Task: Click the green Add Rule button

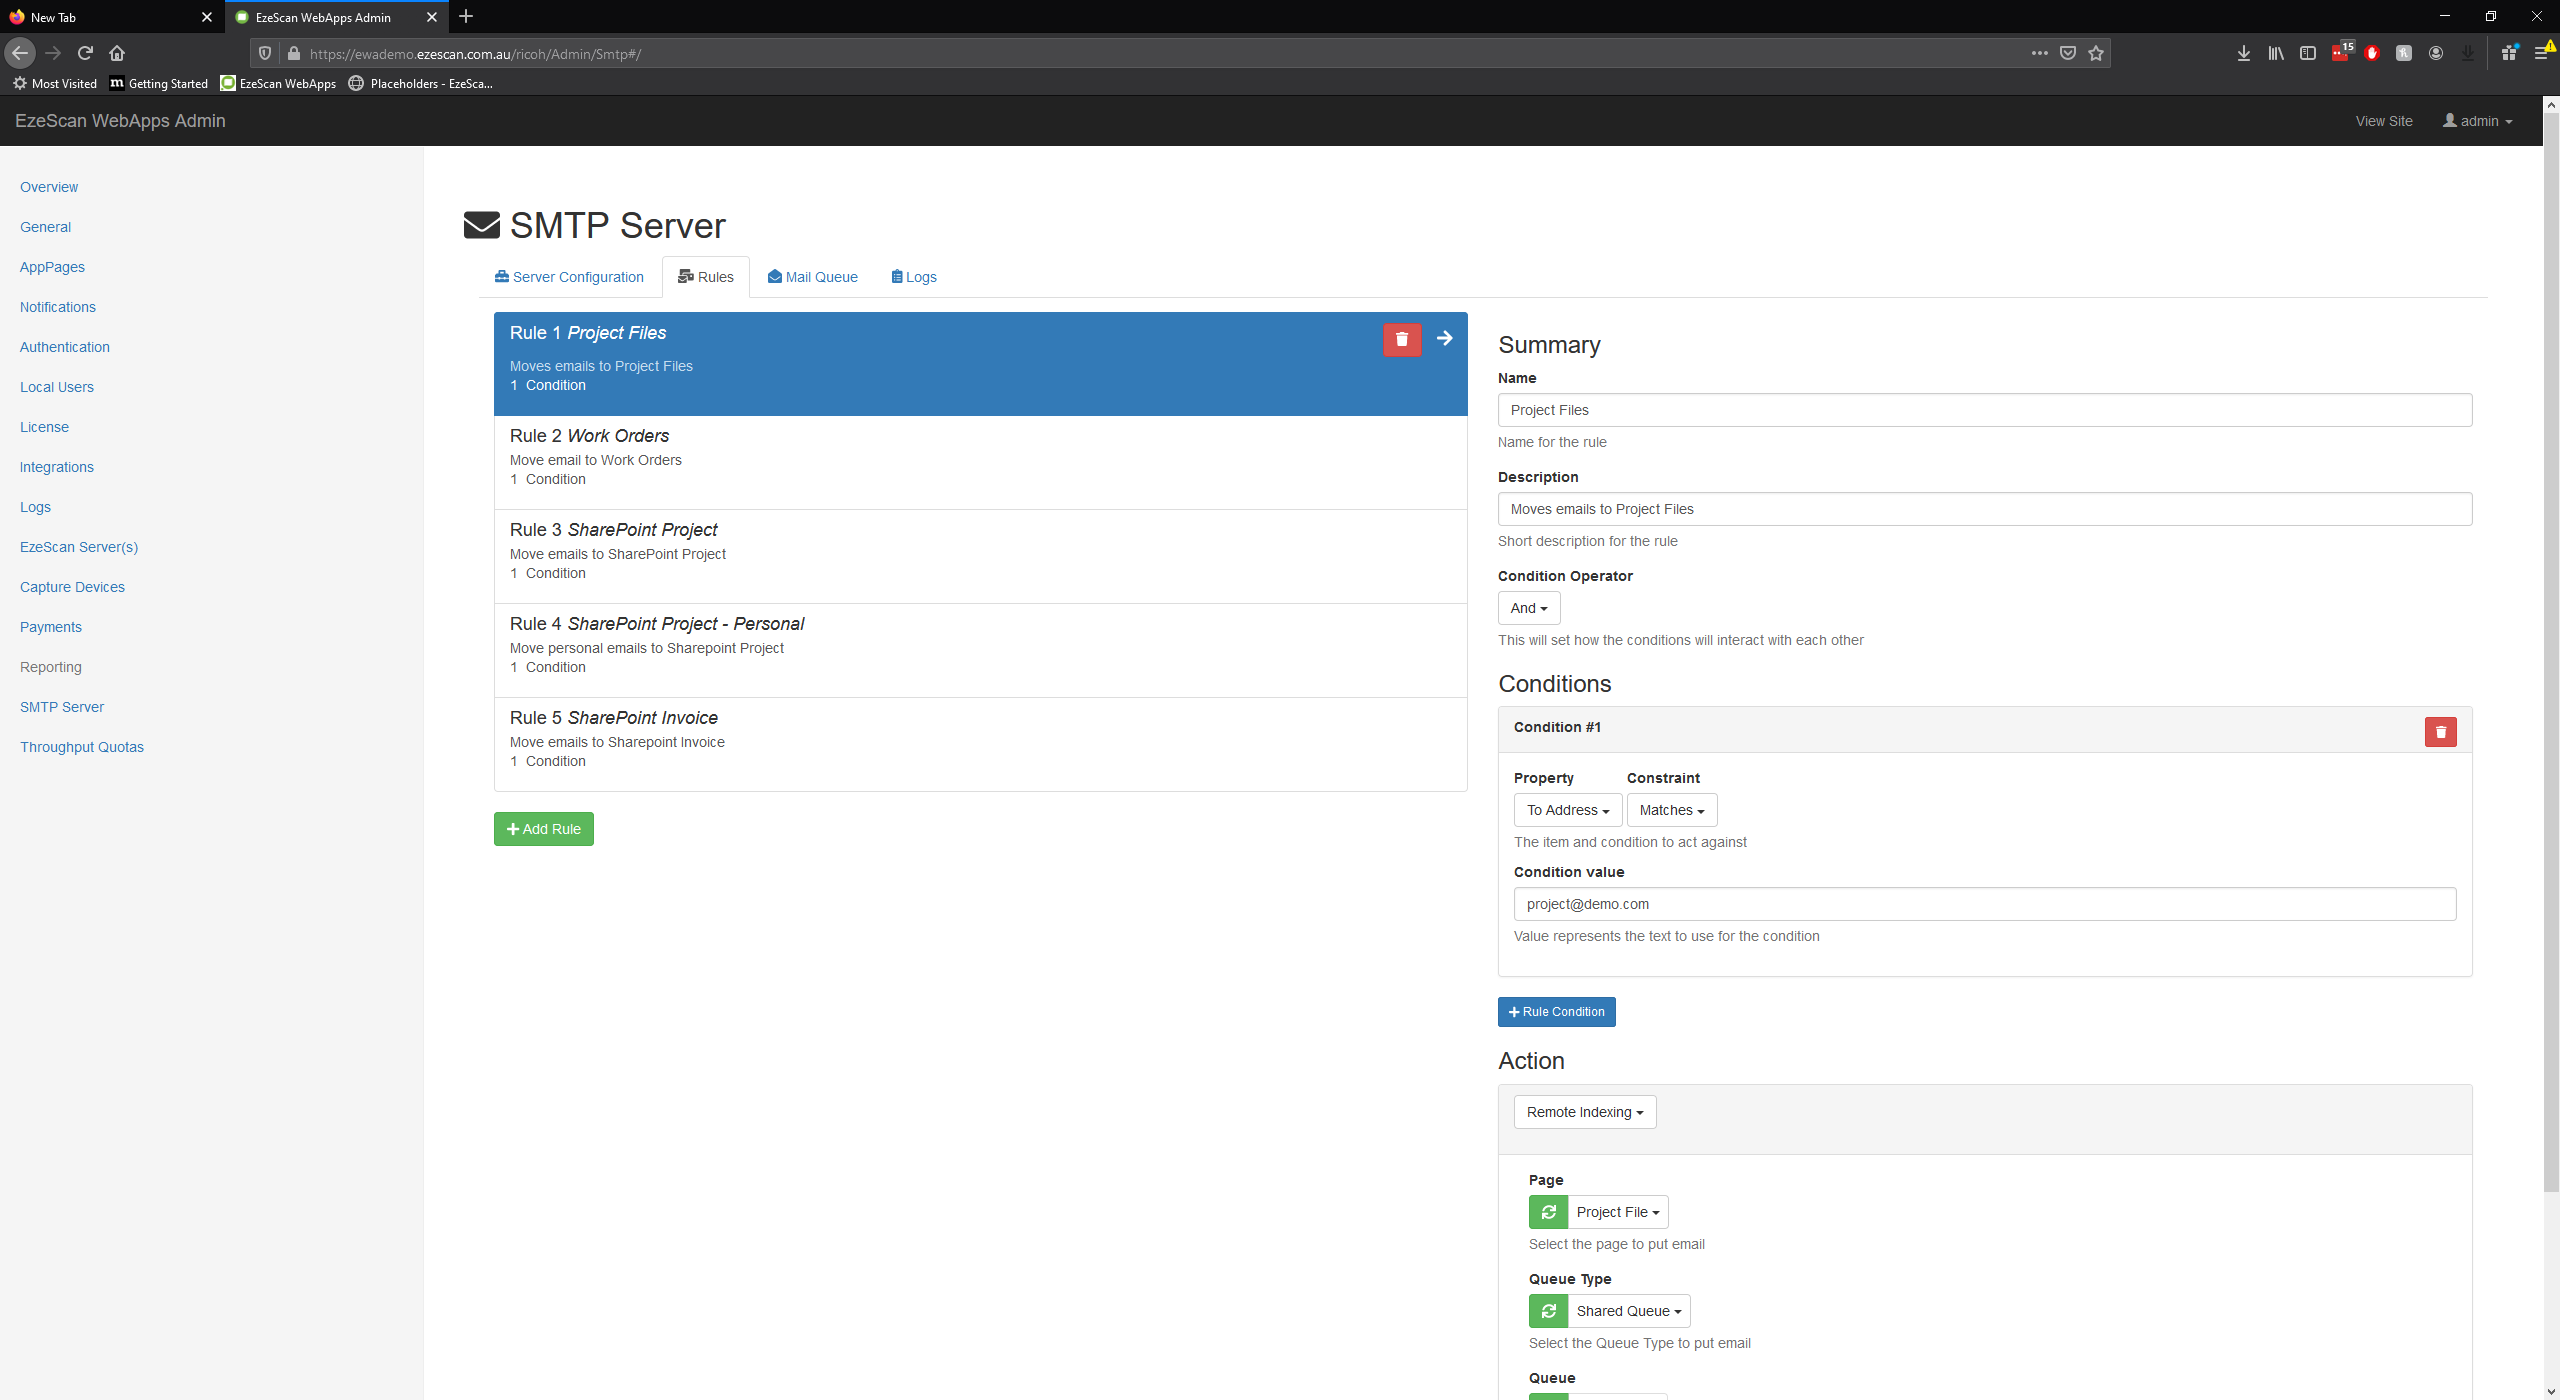Action: (543, 829)
